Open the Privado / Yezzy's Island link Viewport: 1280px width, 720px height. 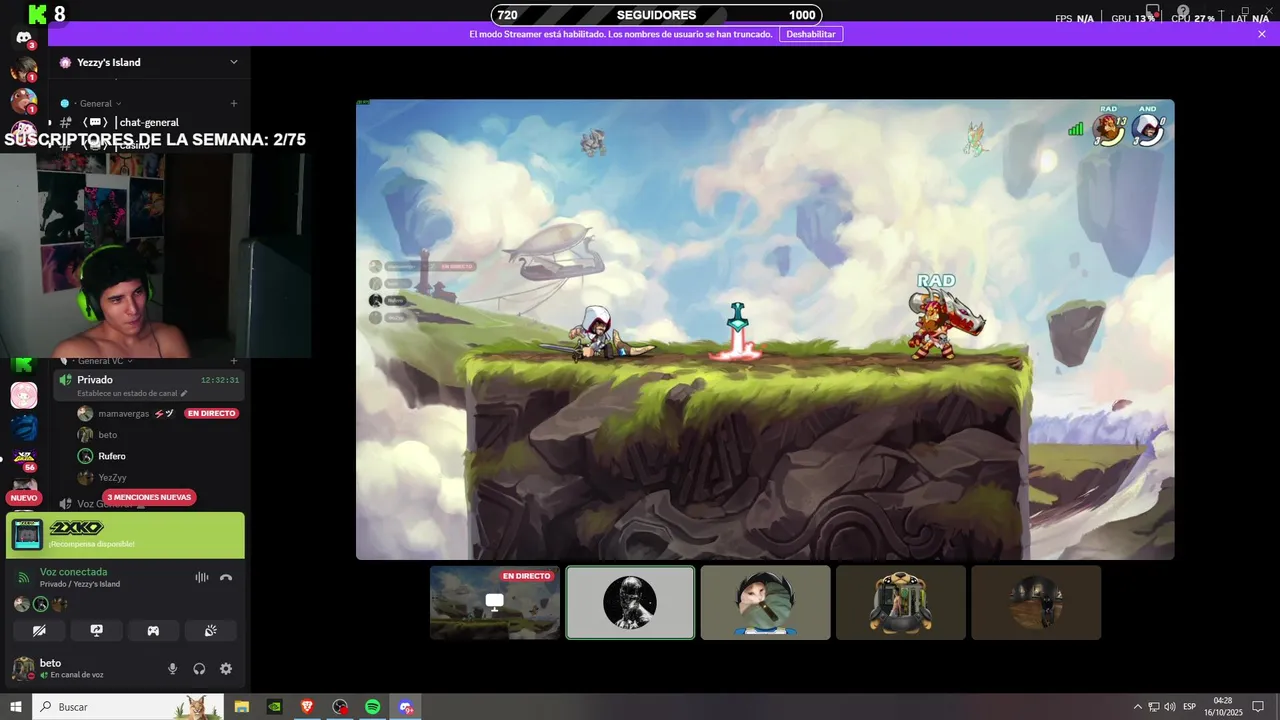80,584
